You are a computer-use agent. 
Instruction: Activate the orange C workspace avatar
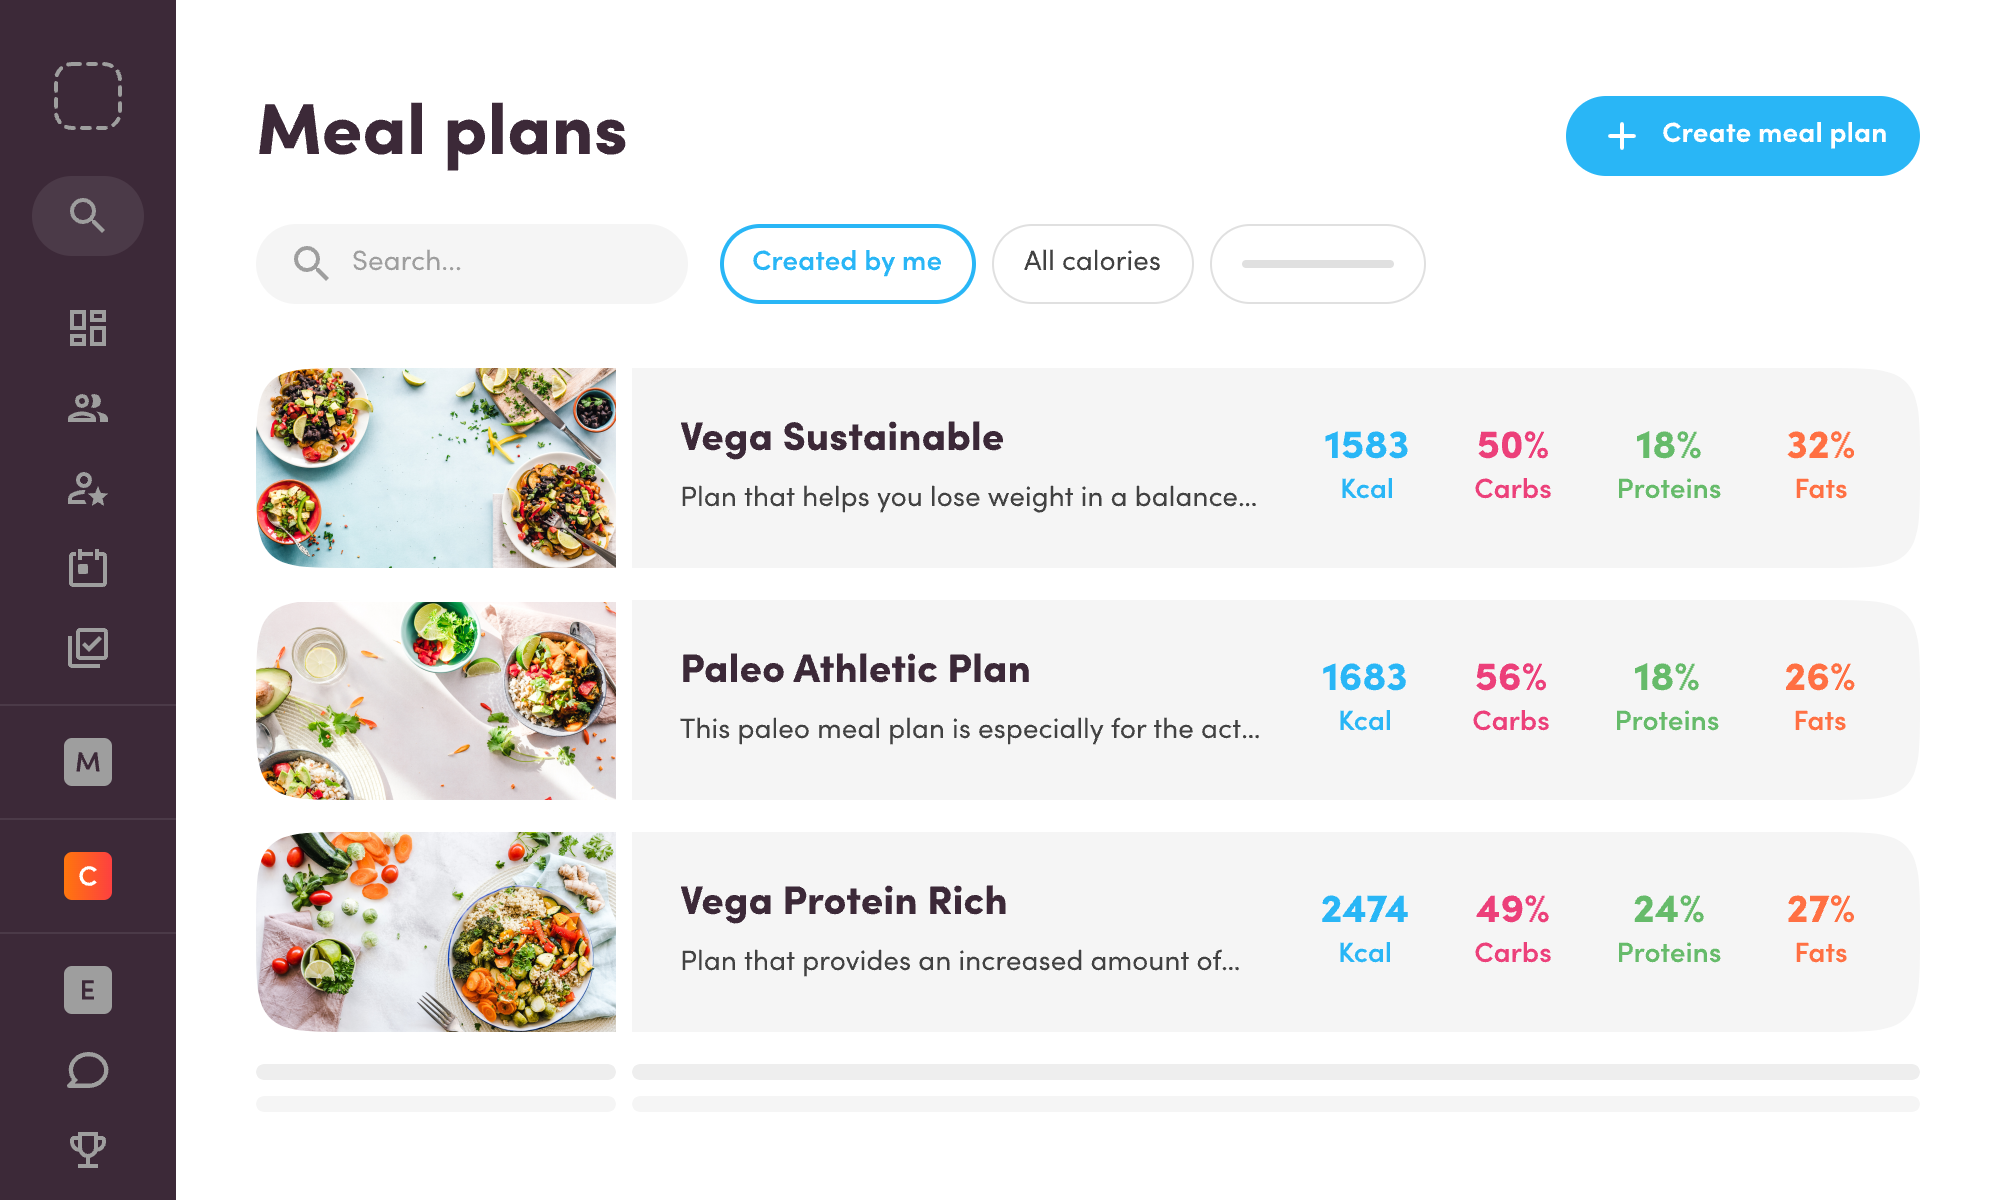[x=88, y=877]
